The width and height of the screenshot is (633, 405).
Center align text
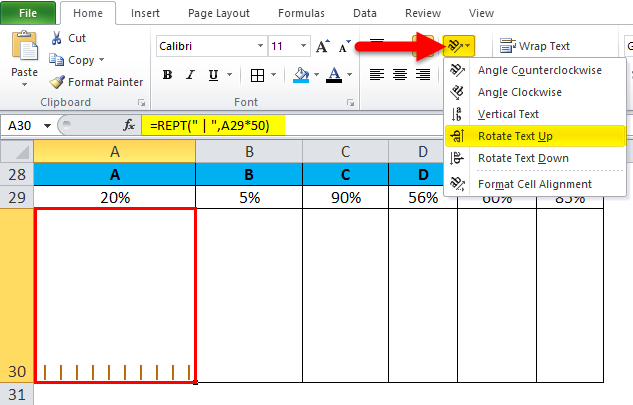[x=400, y=75]
